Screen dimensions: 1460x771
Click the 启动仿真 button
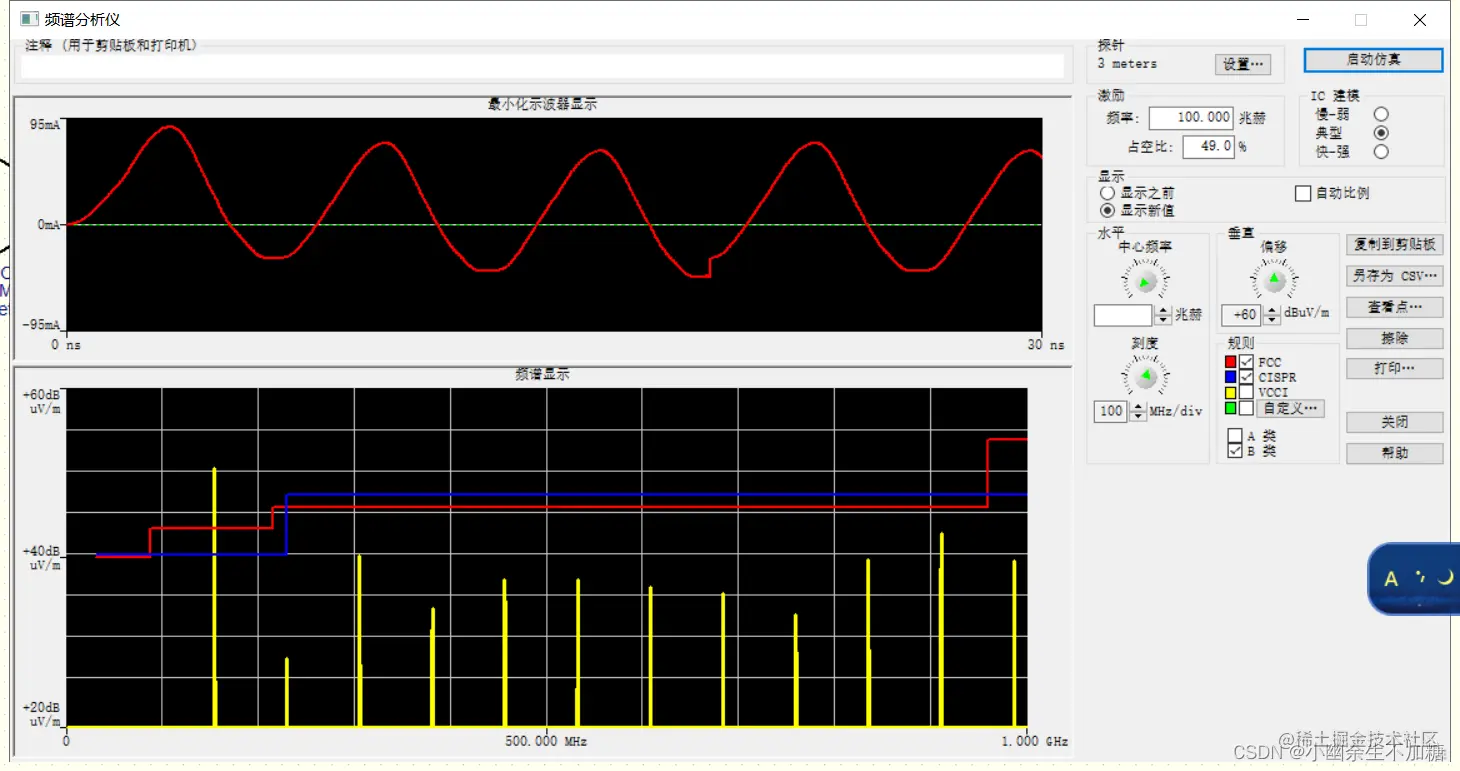[1373, 60]
